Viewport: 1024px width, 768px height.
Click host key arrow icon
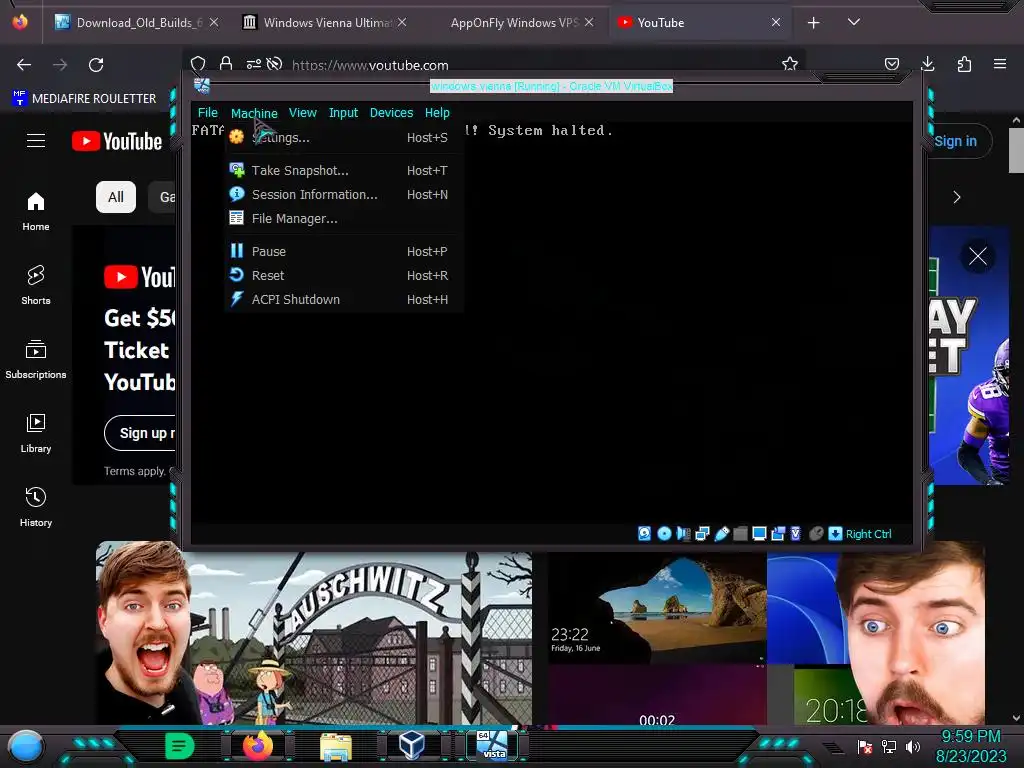click(x=835, y=534)
